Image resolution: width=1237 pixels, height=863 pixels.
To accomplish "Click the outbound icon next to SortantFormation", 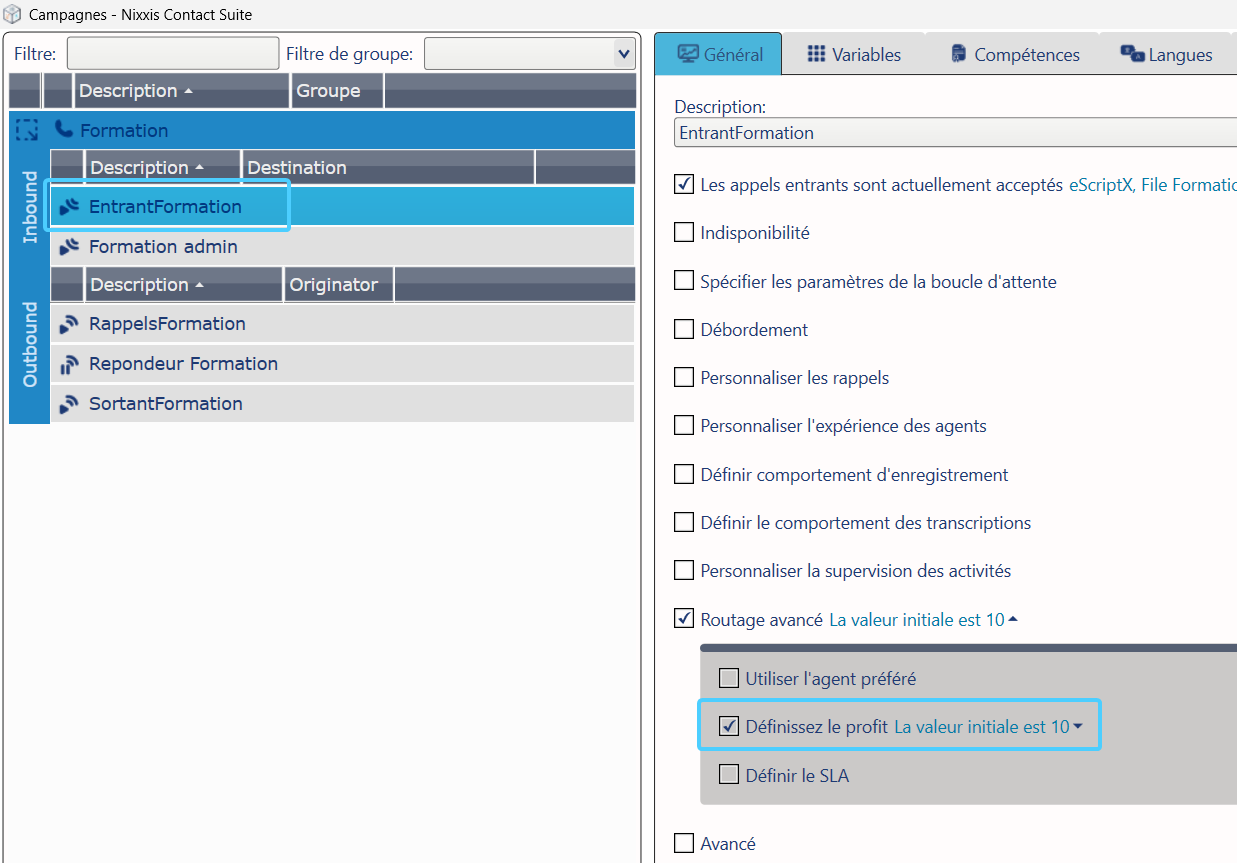I will pyautogui.click(x=69, y=404).
